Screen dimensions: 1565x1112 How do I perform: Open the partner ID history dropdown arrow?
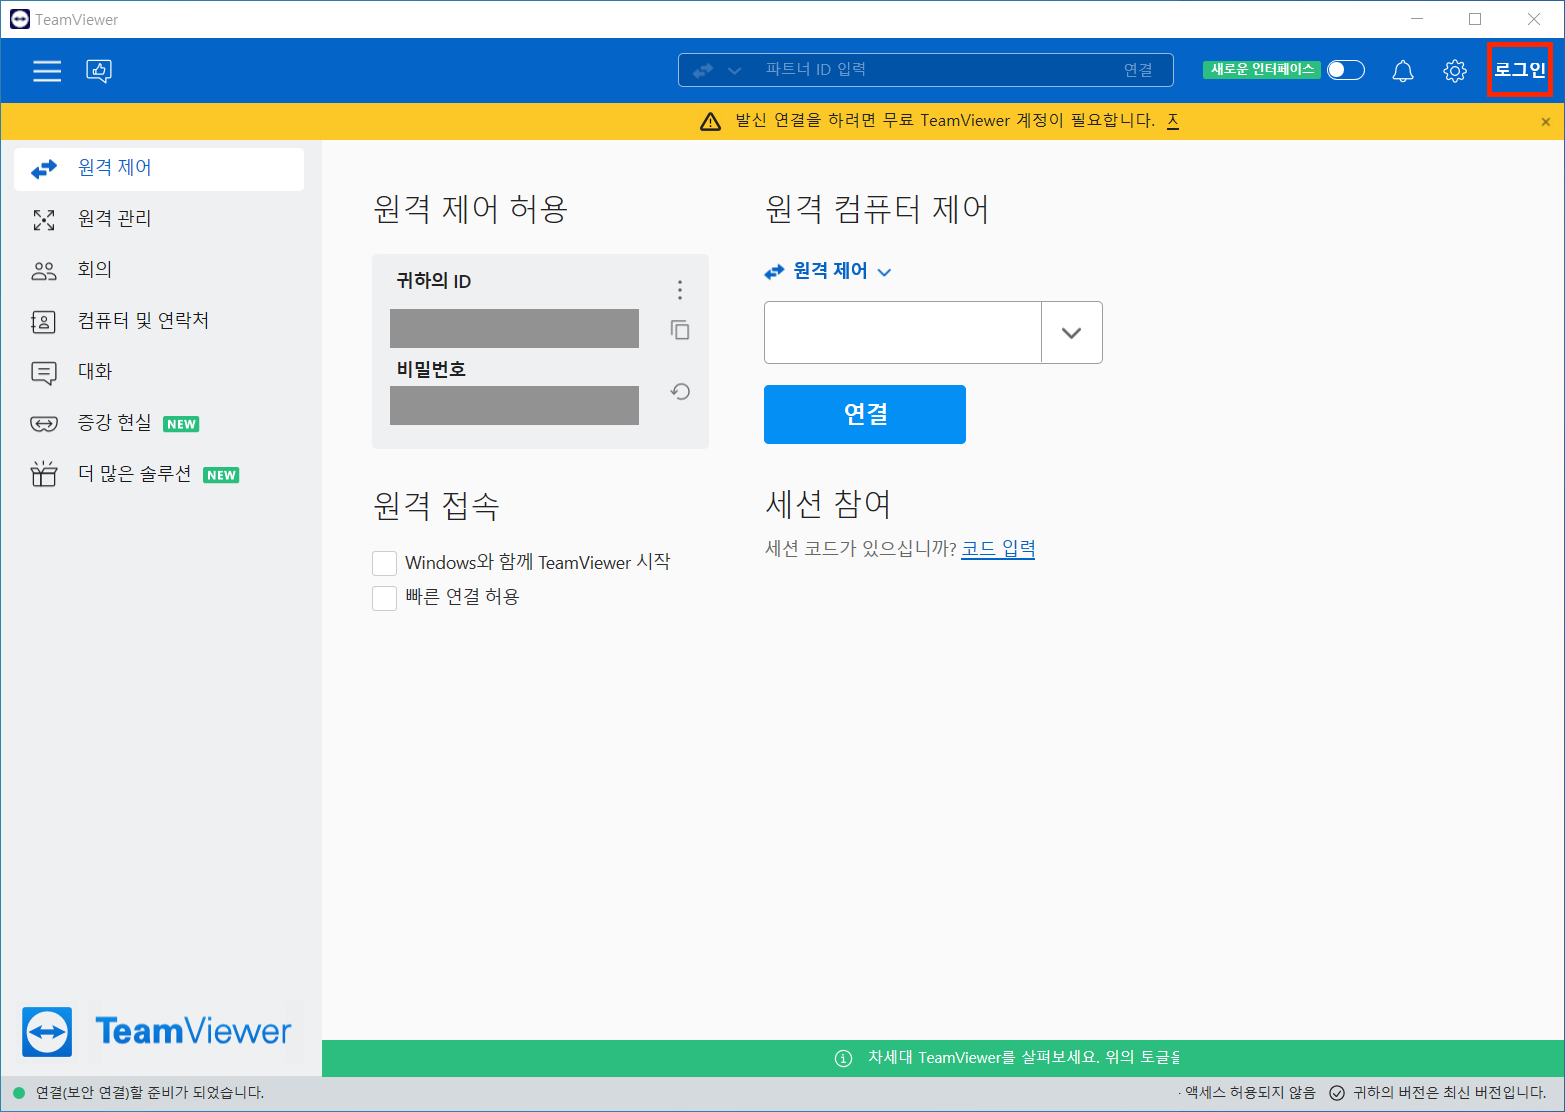[x=1071, y=333]
